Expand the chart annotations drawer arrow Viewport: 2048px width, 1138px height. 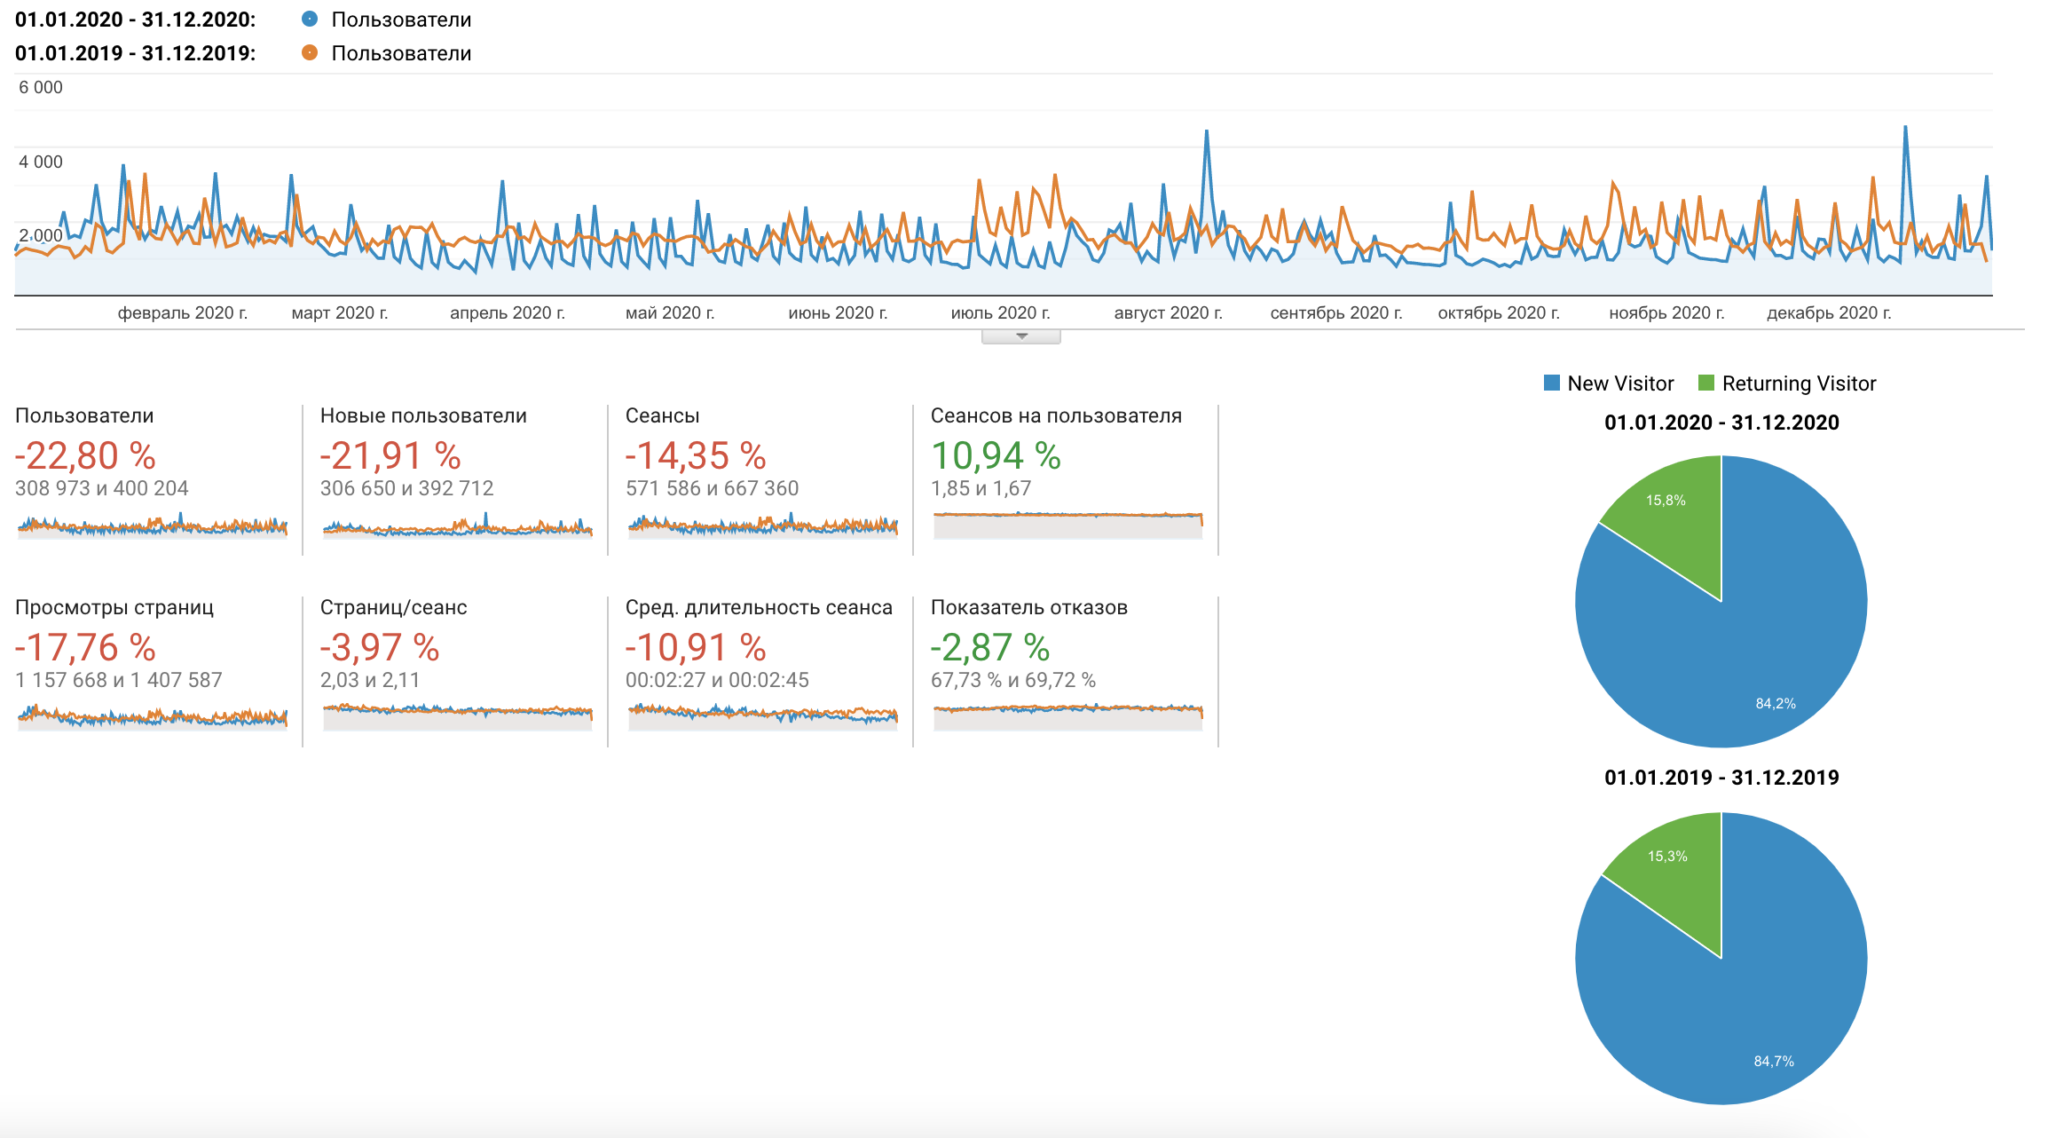1021,336
